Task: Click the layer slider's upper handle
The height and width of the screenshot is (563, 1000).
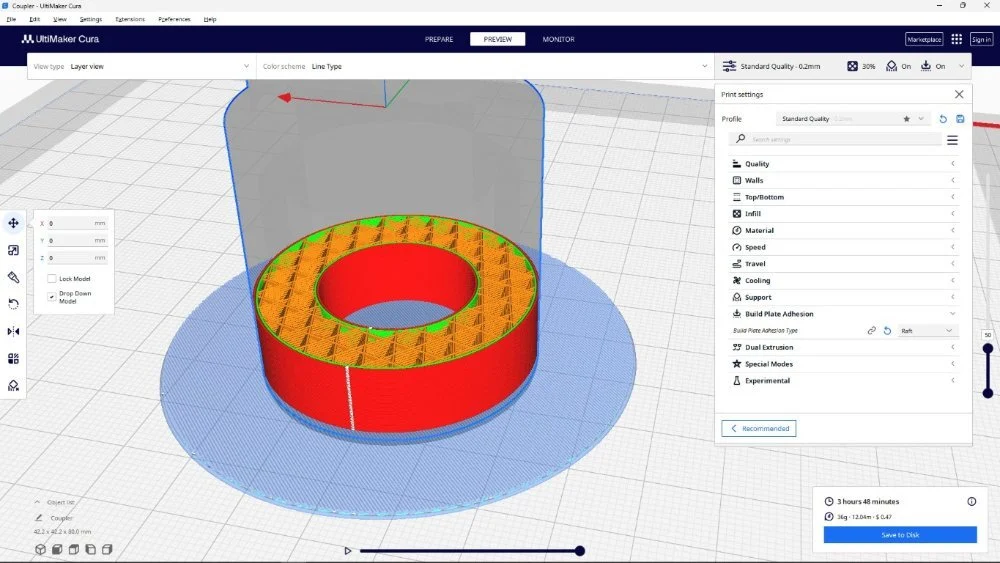Action: (988, 349)
